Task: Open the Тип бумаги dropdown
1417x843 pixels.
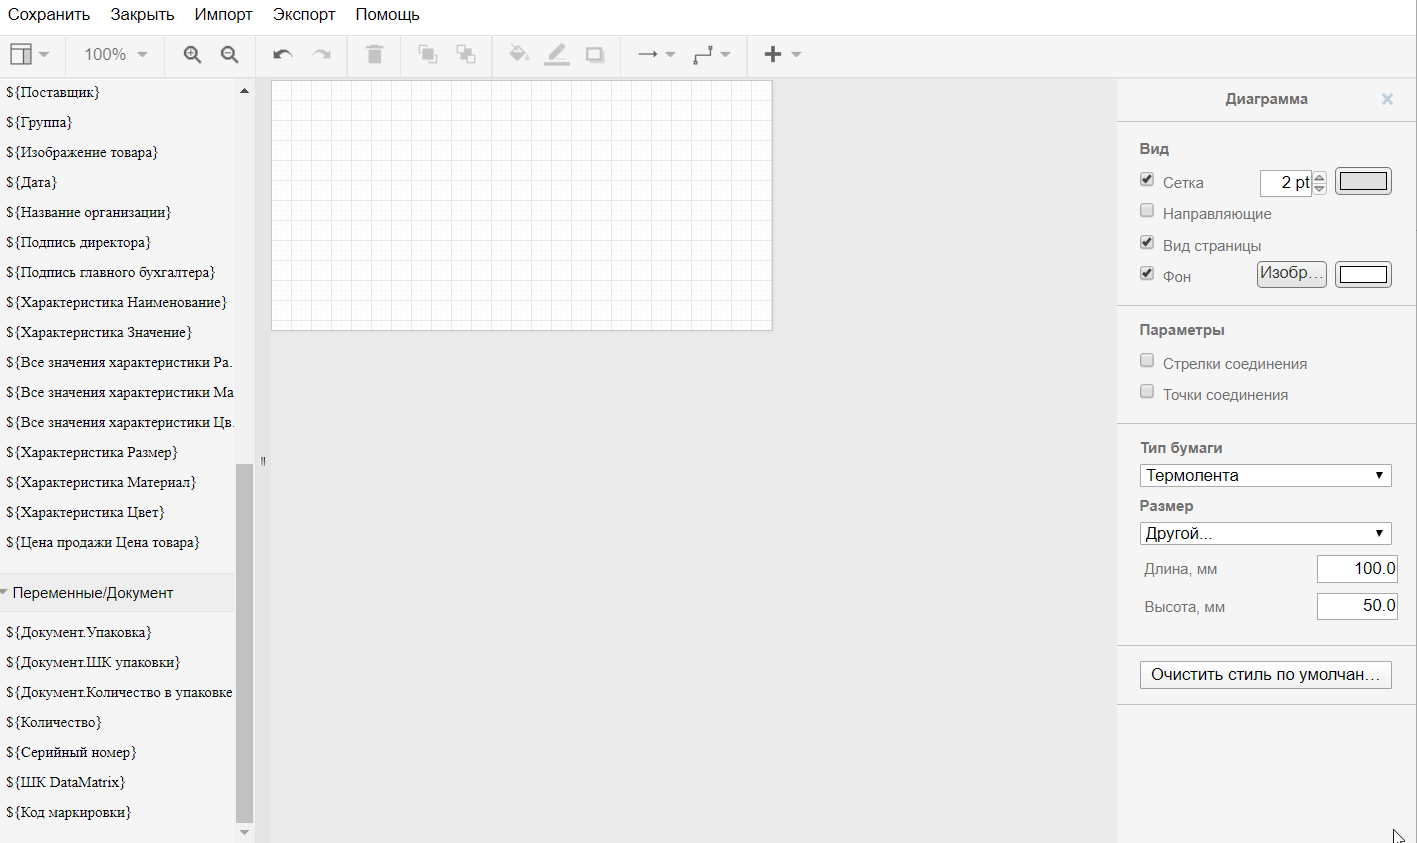Action: (x=1265, y=476)
